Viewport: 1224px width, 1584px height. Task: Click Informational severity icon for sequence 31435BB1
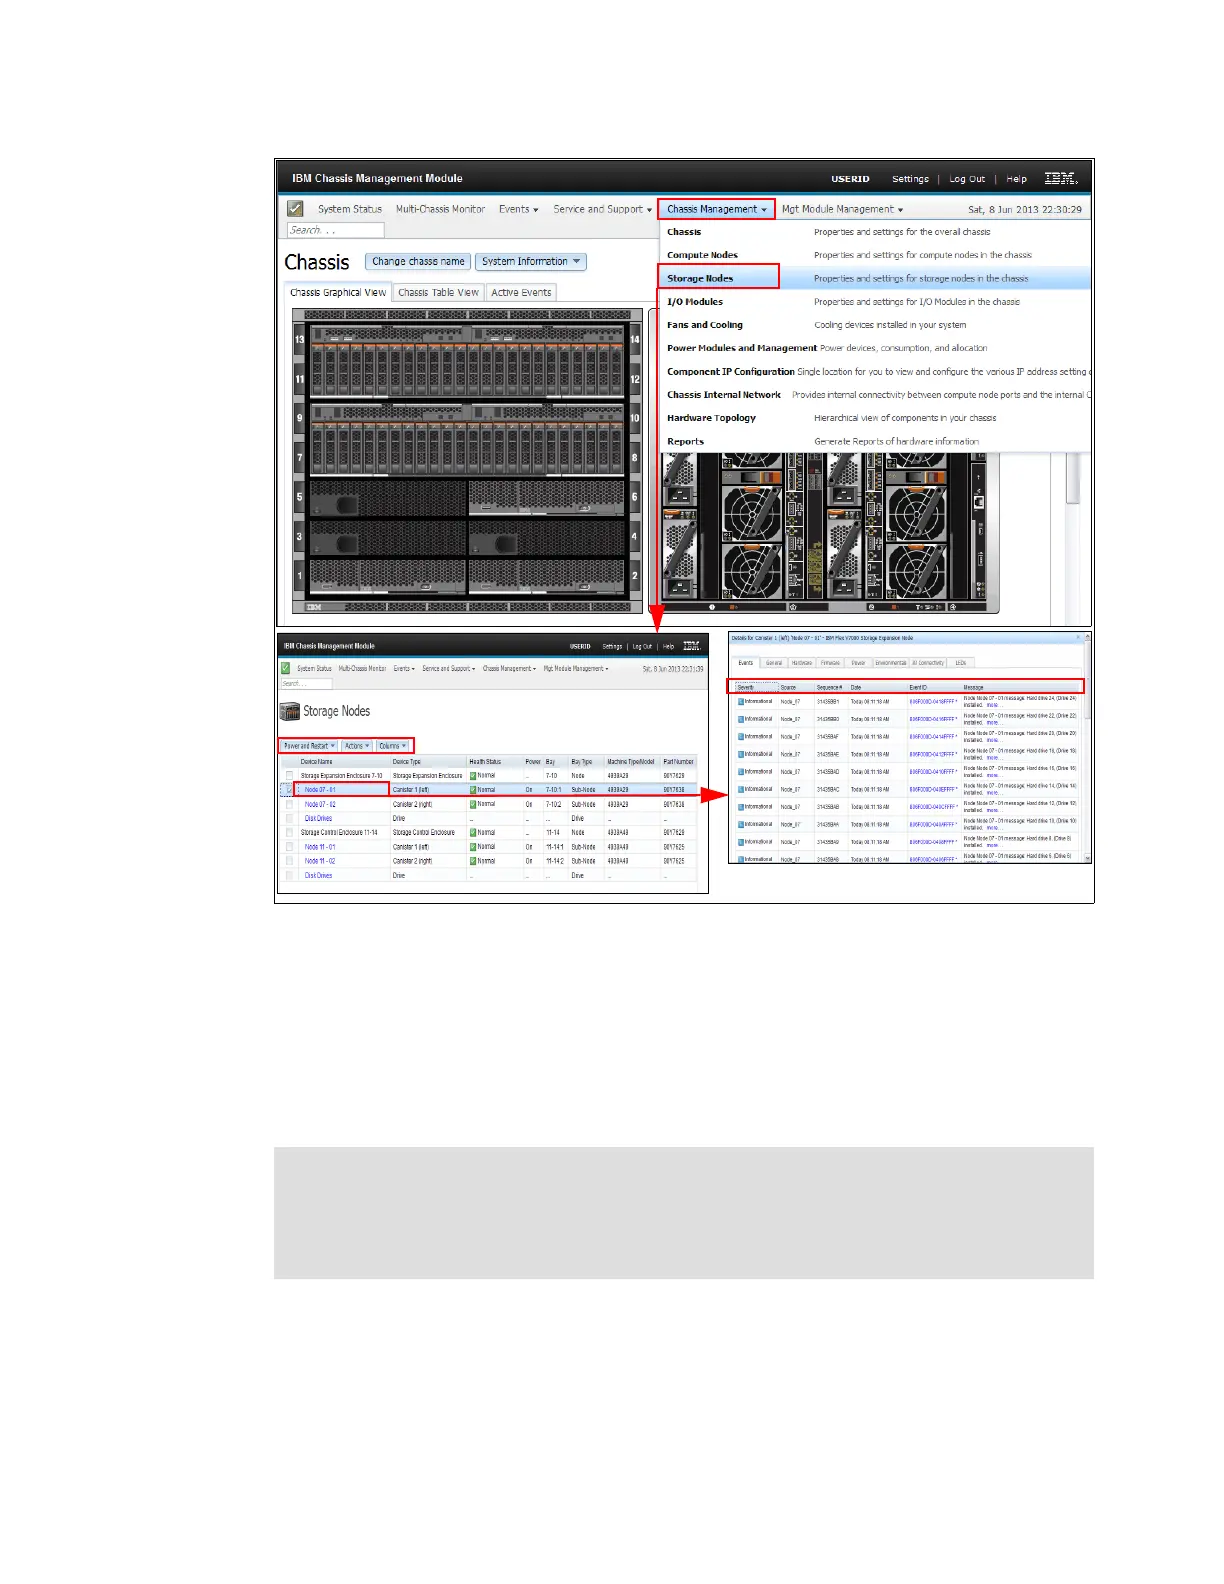pos(741,702)
